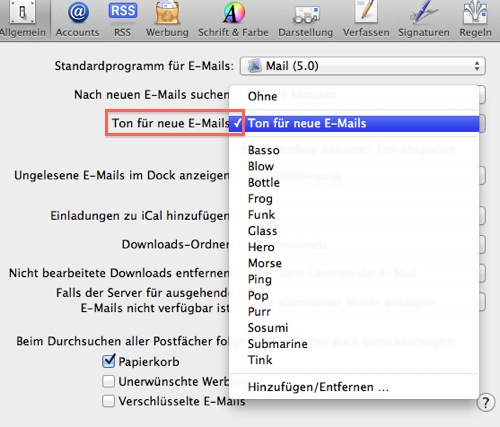500x427 pixels.
Task: Select the Basso sound
Action: [x=354, y=150]
